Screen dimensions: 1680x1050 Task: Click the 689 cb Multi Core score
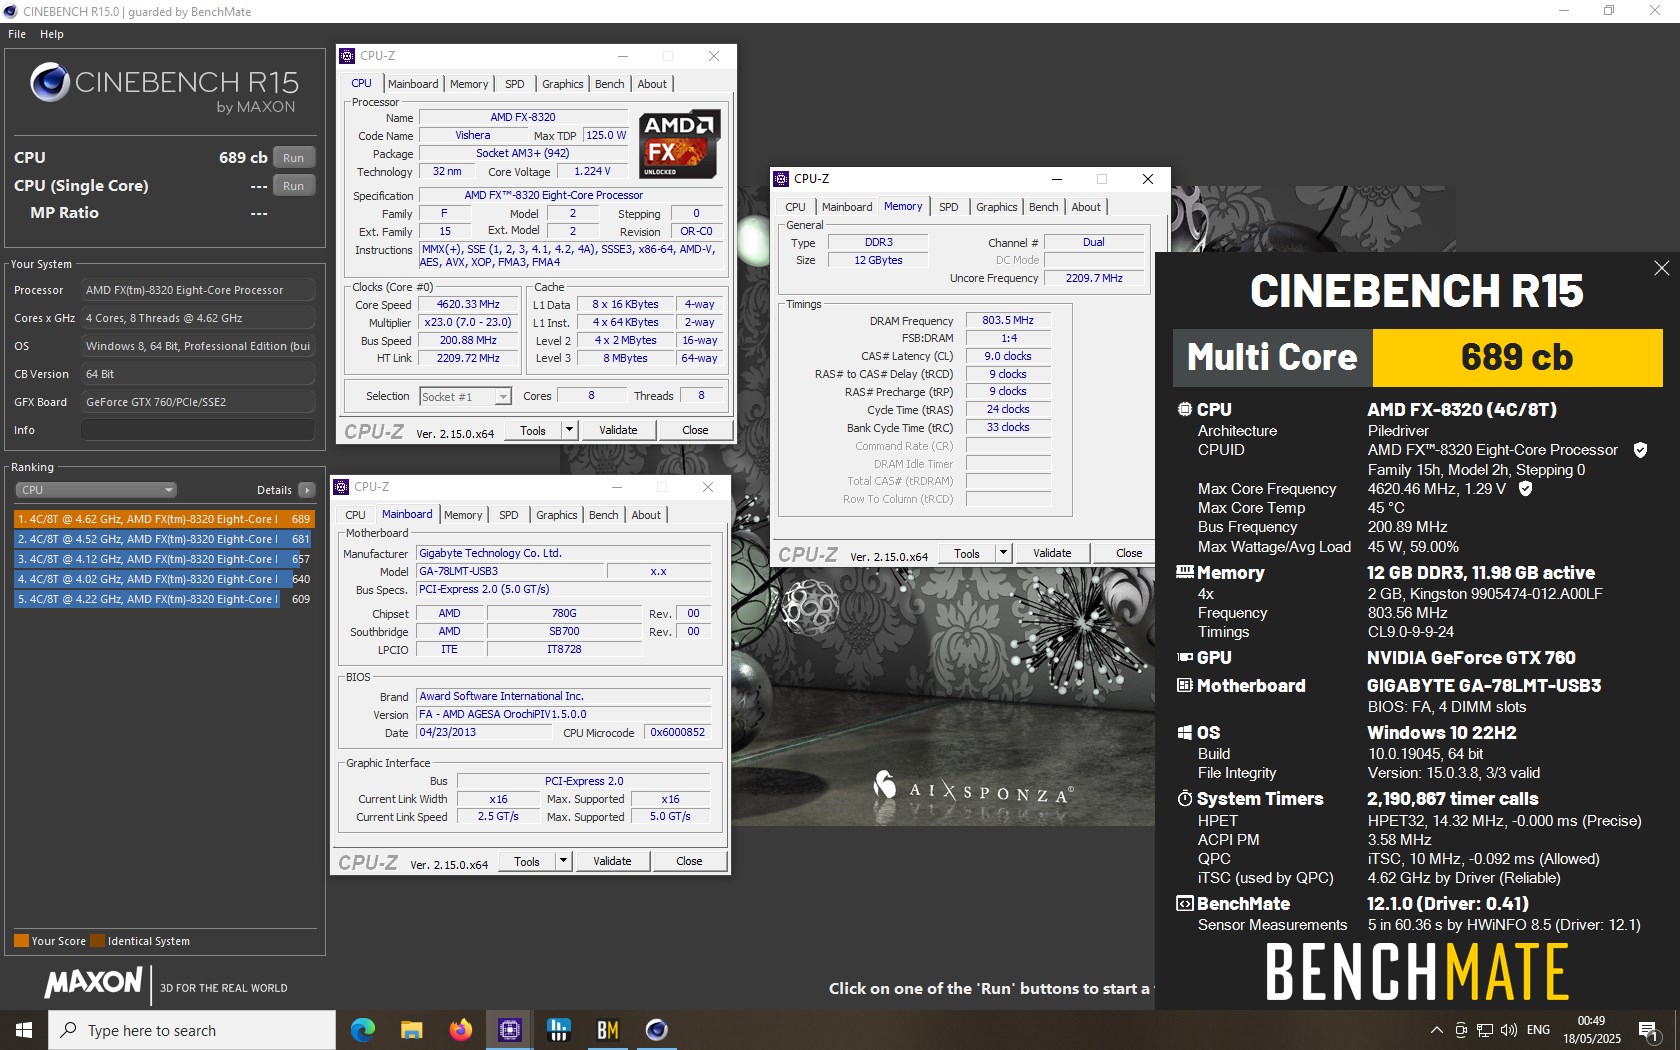[1517, 358]
